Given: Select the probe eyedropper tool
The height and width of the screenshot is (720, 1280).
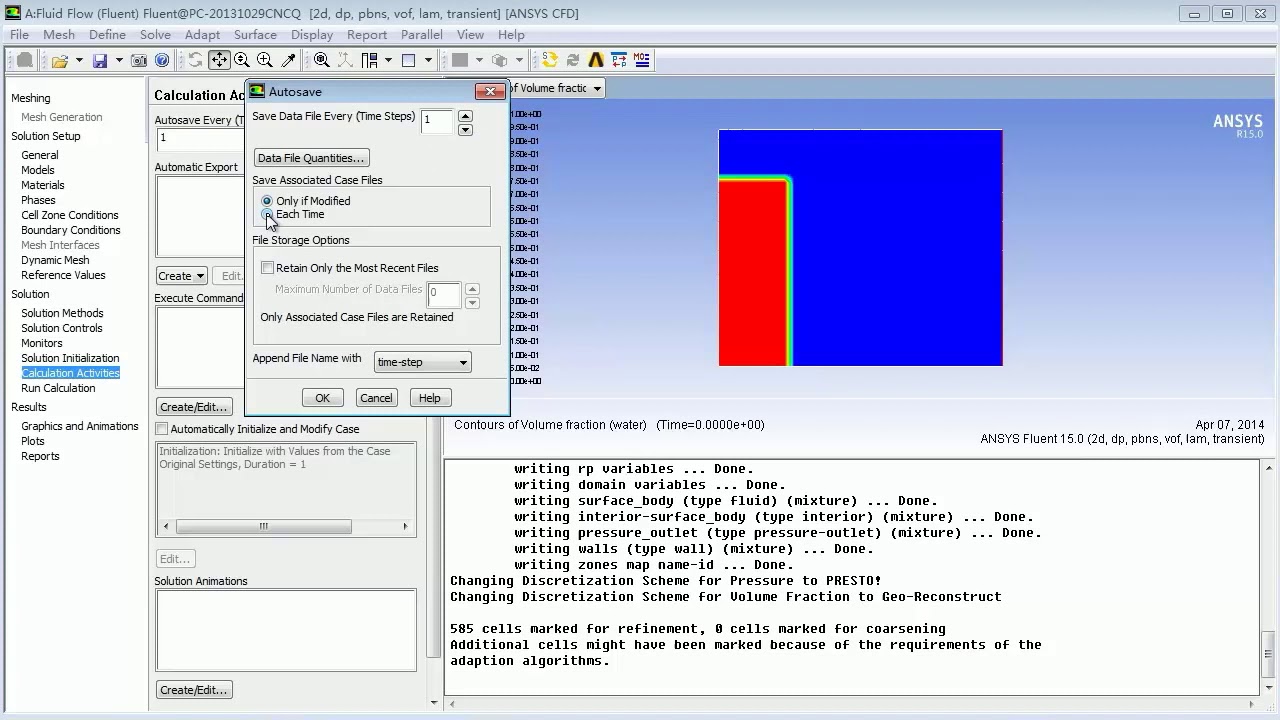Looking at the screenshot, I should [x=288, y=60].
